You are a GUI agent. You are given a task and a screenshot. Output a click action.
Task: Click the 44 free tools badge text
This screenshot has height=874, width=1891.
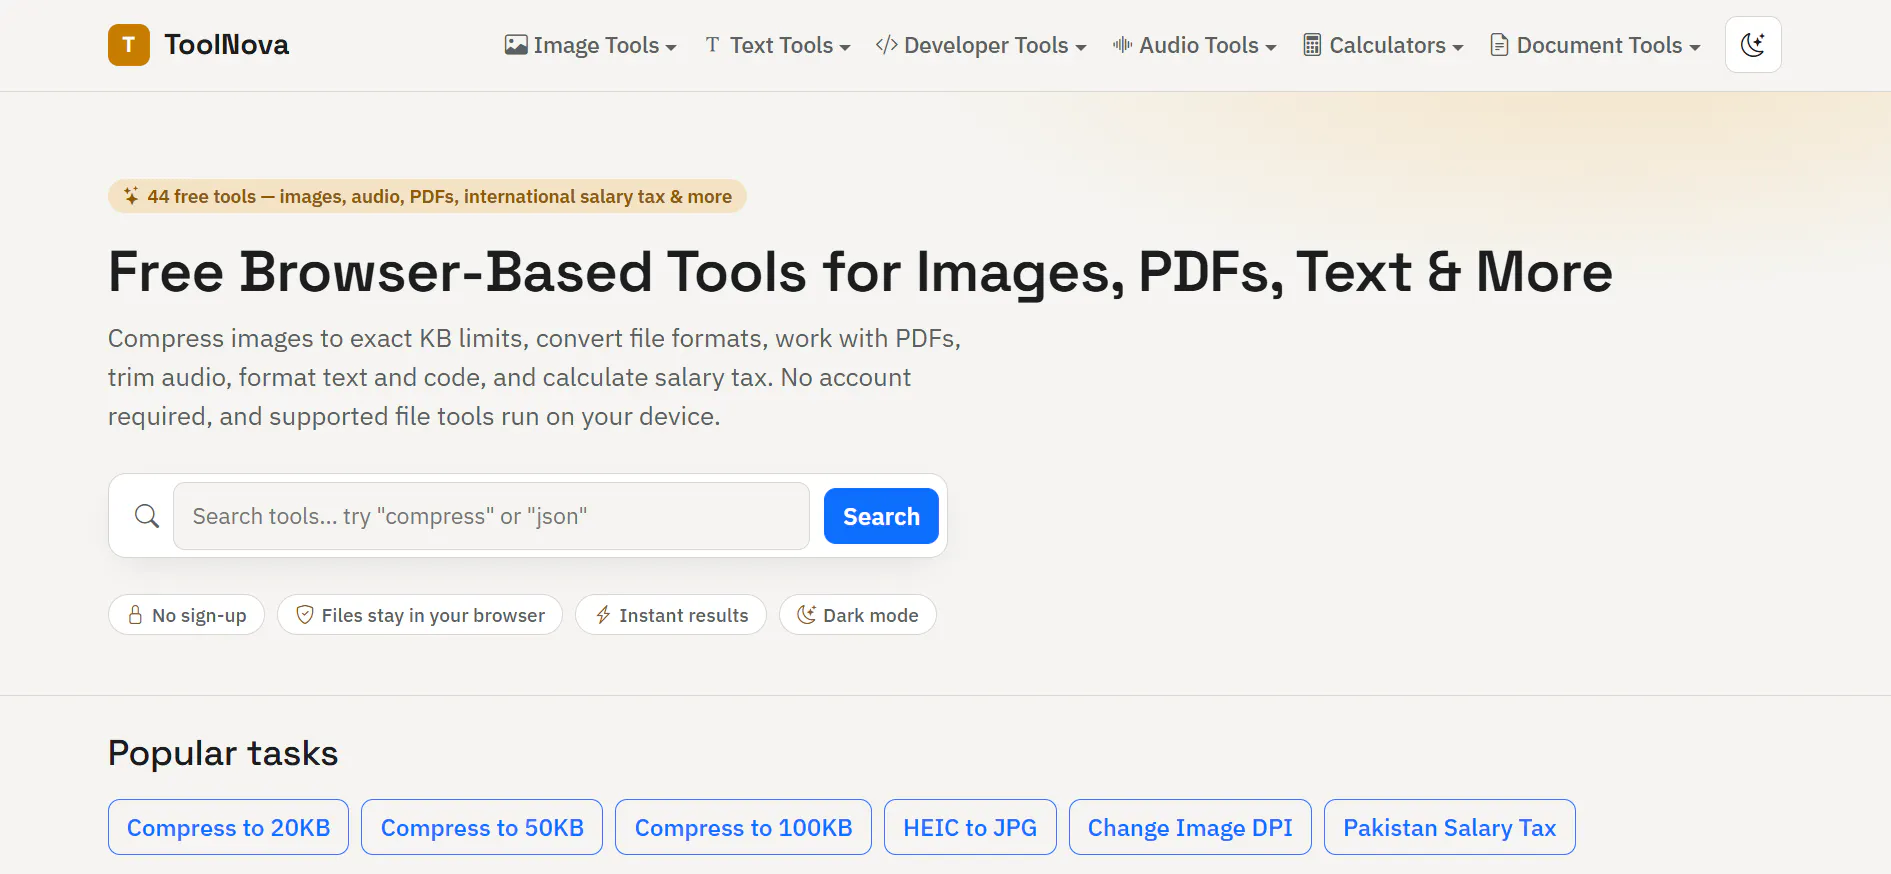point(440,196)
